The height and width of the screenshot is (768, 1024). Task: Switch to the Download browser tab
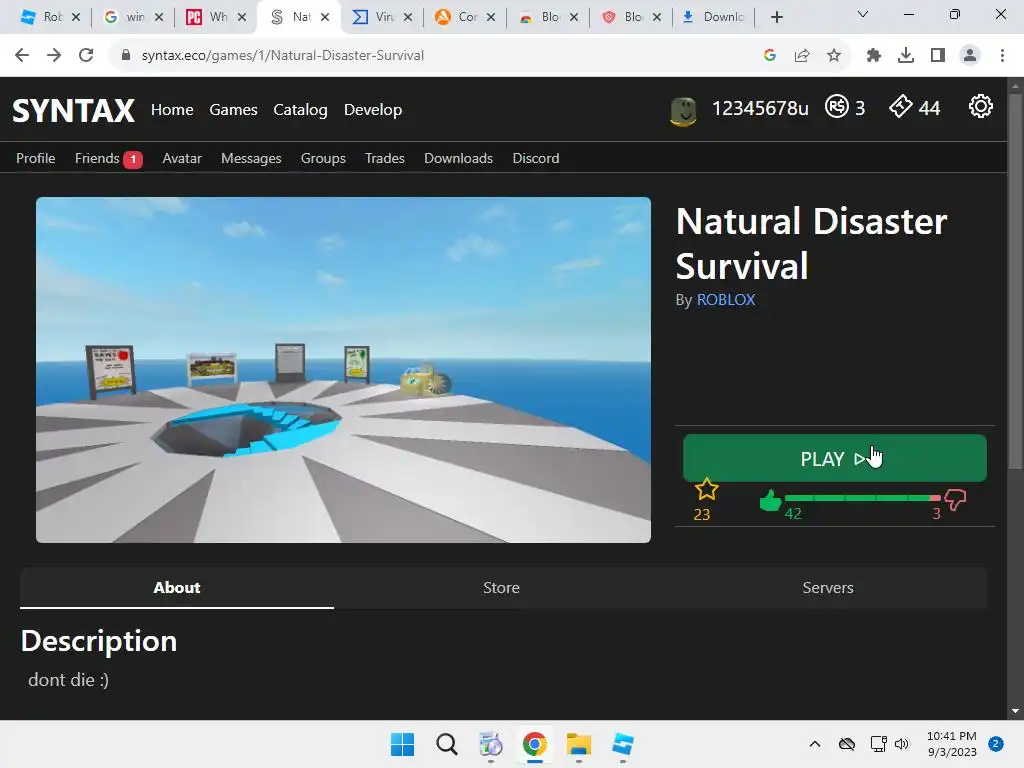click(715, 17)
